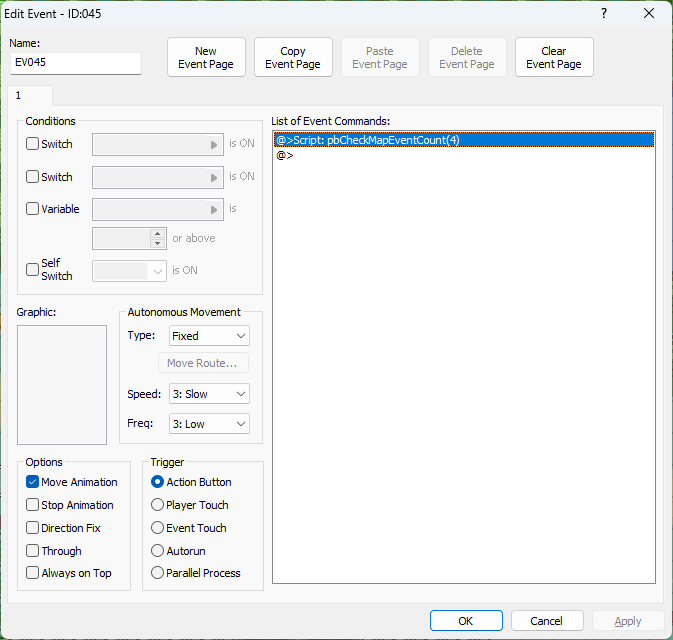Enable the Variable condition checkbox

33,210
